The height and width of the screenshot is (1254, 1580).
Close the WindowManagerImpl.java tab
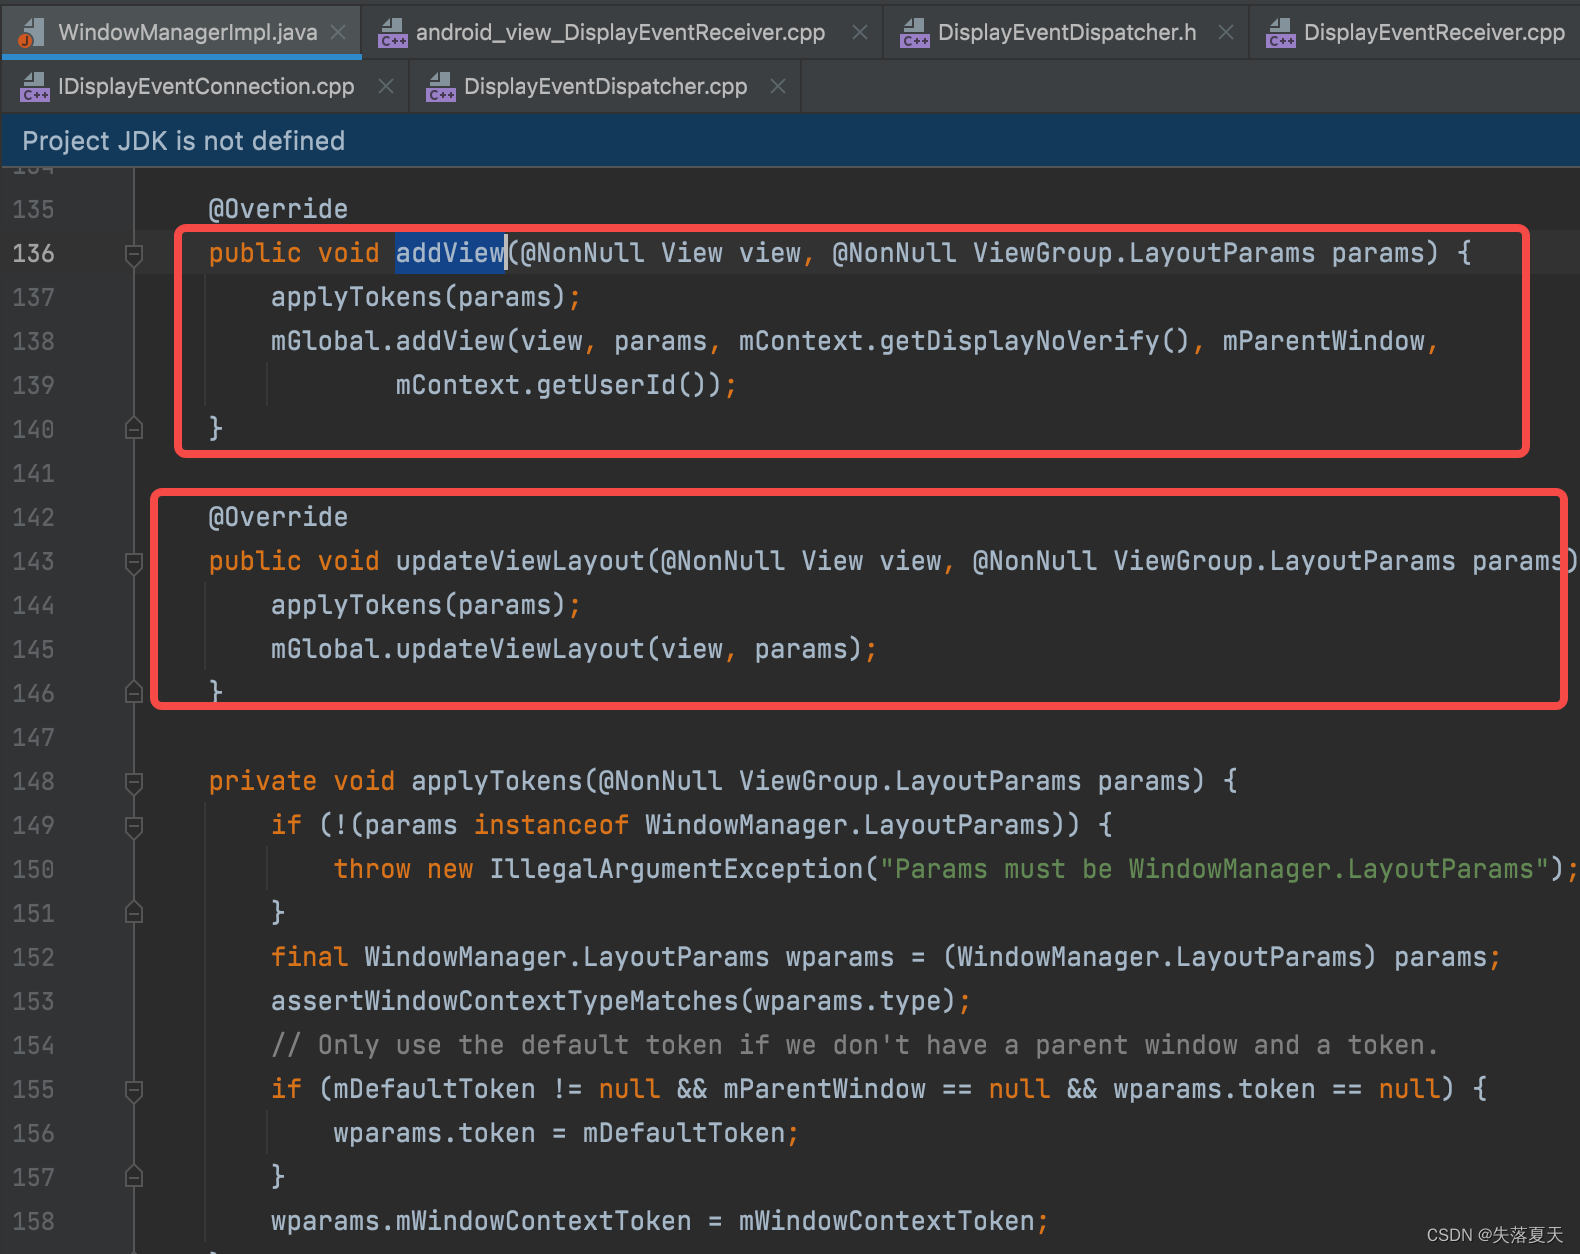[339, 32]
